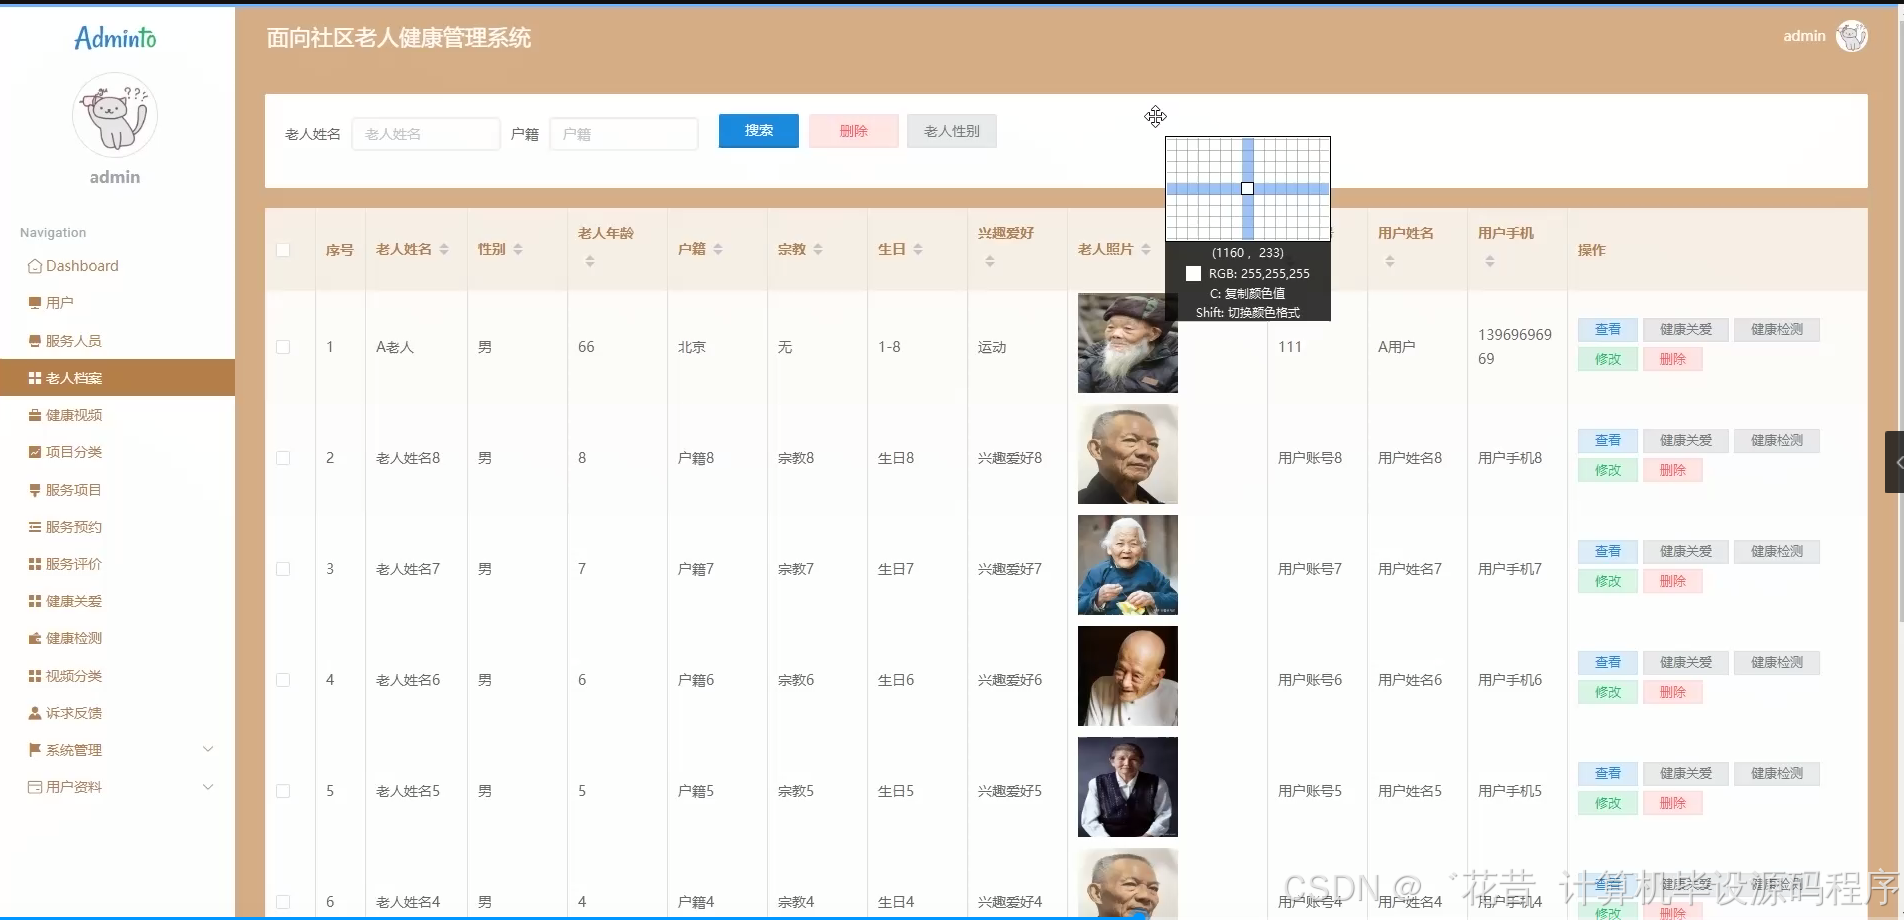The image size is (1904, 920).
Task: Click the 健康关爱 grid icon
Action: (x=35, y=601)
